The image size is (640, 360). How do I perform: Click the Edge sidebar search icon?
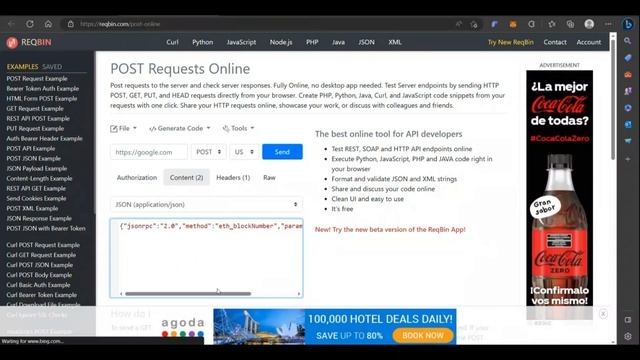pyautogui.click(x=628, y=41)
